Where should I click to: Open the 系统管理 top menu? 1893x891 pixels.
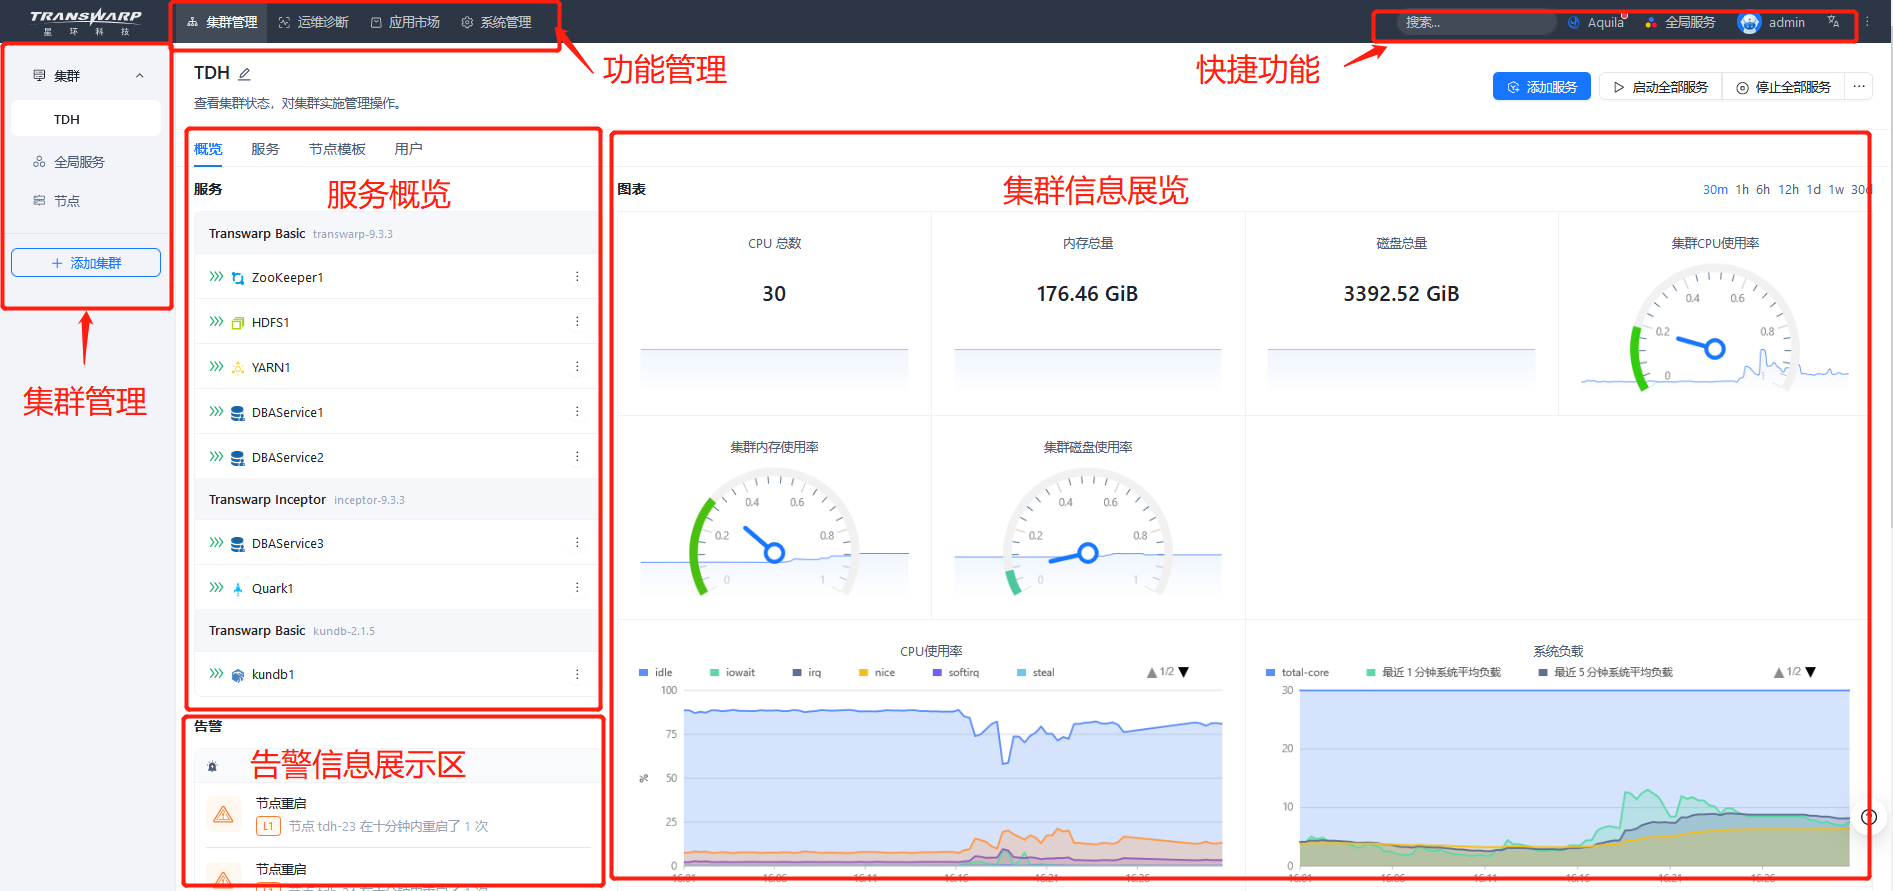pos(497,22)
